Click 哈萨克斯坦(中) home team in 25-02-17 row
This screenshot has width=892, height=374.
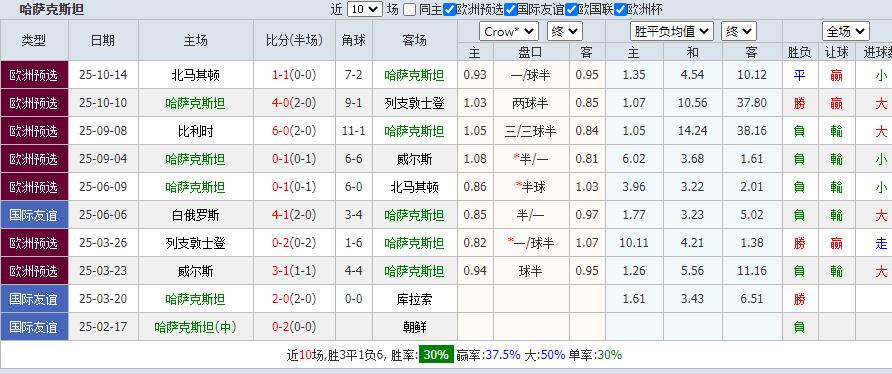point(195,327)
